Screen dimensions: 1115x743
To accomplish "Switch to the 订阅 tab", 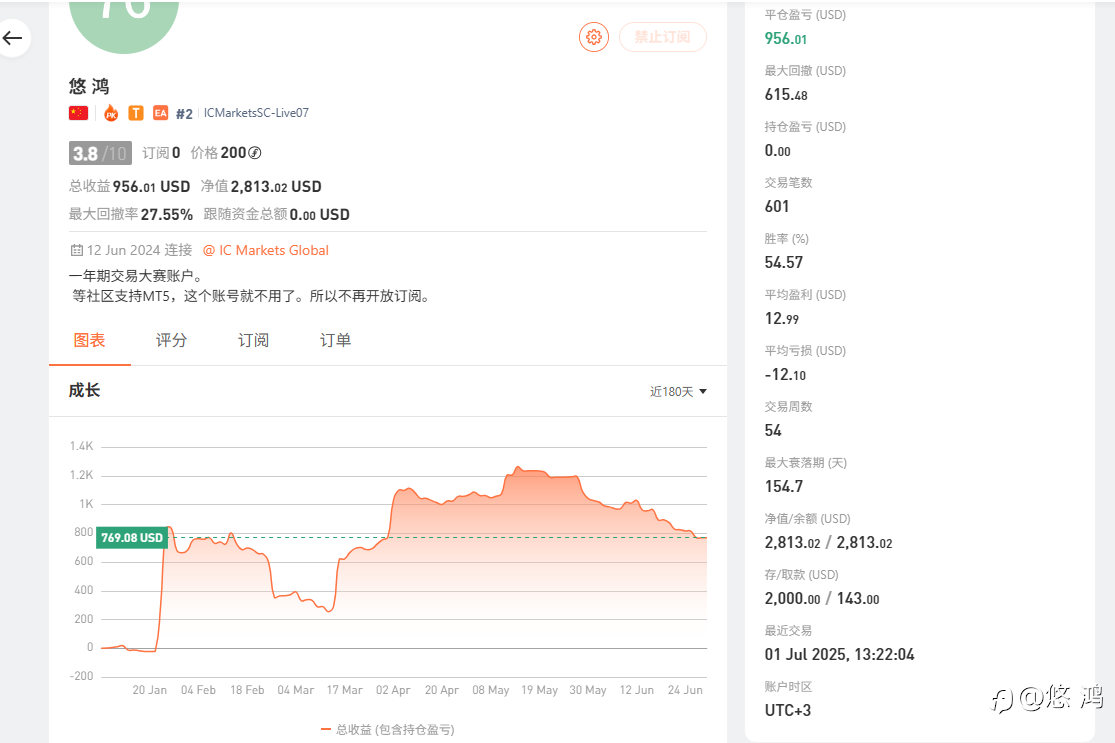I will click(x=253, y=341).
